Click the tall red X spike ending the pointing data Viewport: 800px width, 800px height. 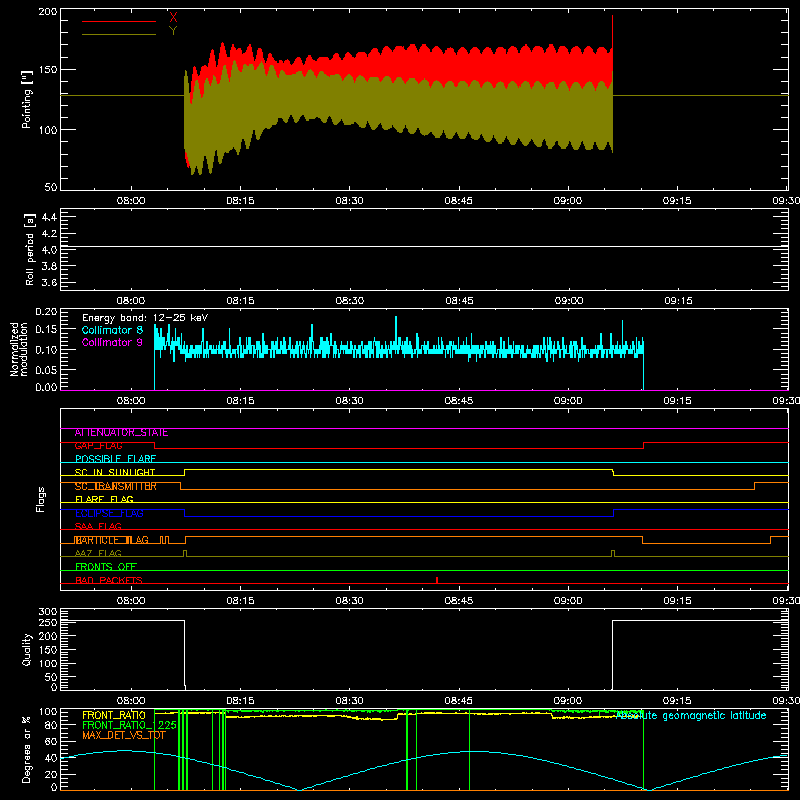[x=612, y=43]
